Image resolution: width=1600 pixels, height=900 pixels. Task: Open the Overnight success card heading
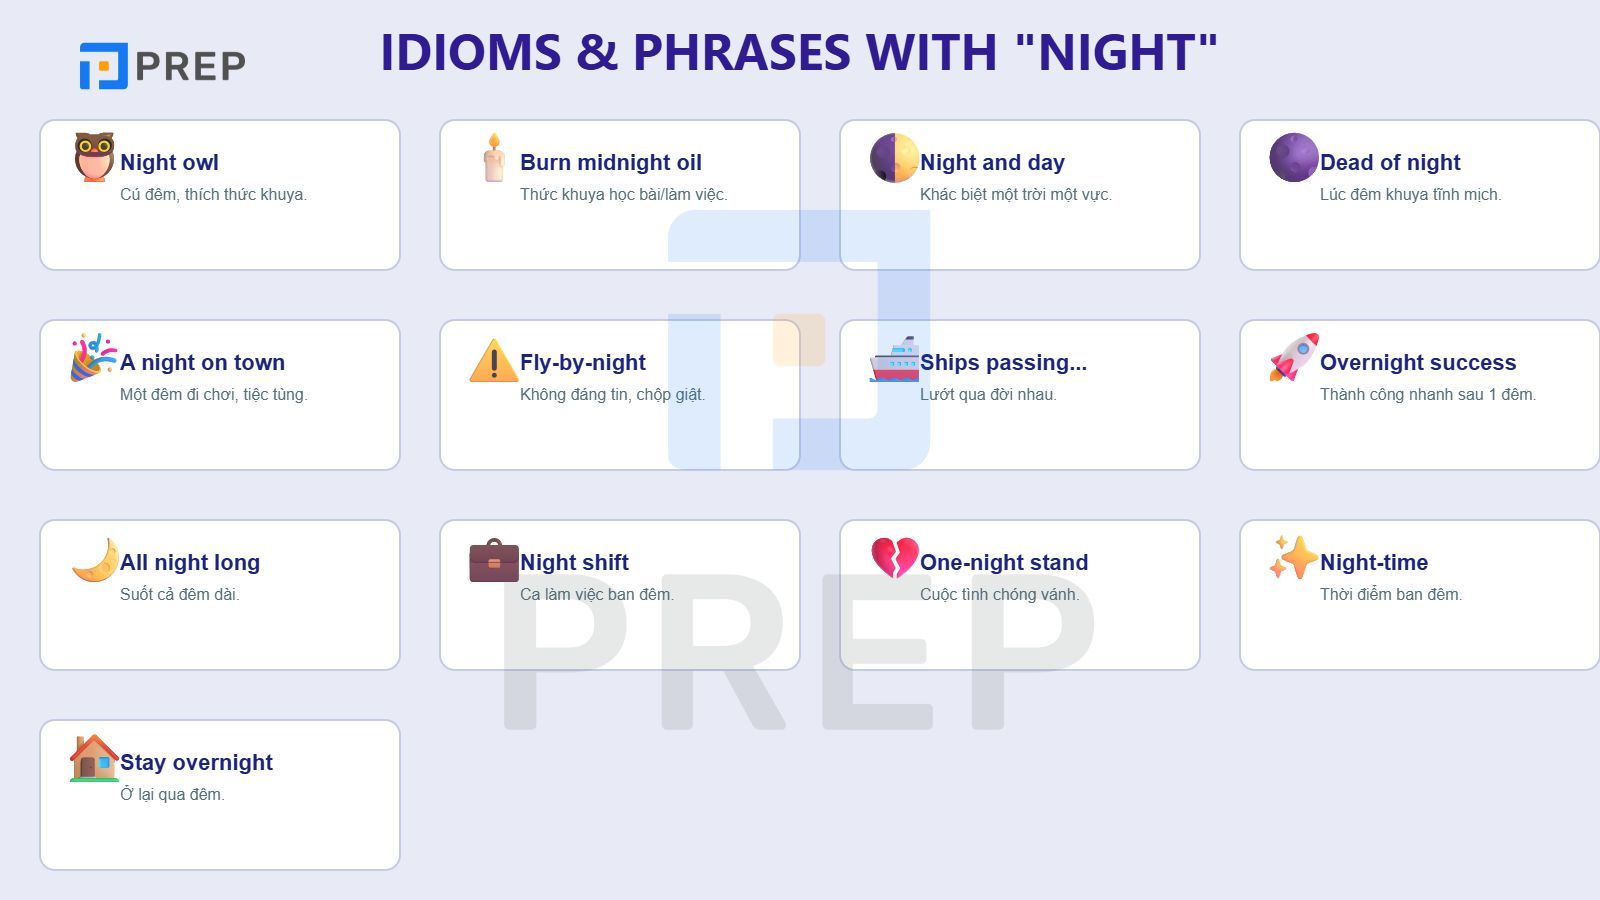tap(1417, 362)
